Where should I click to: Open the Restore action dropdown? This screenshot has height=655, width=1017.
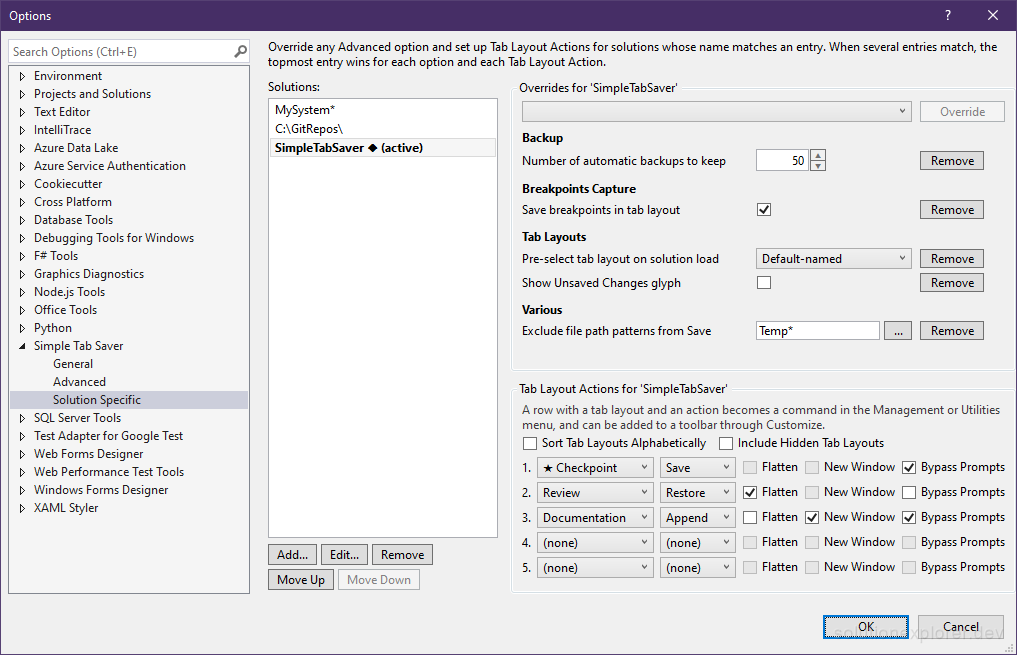pyautogui.click(x=697, y=493)
